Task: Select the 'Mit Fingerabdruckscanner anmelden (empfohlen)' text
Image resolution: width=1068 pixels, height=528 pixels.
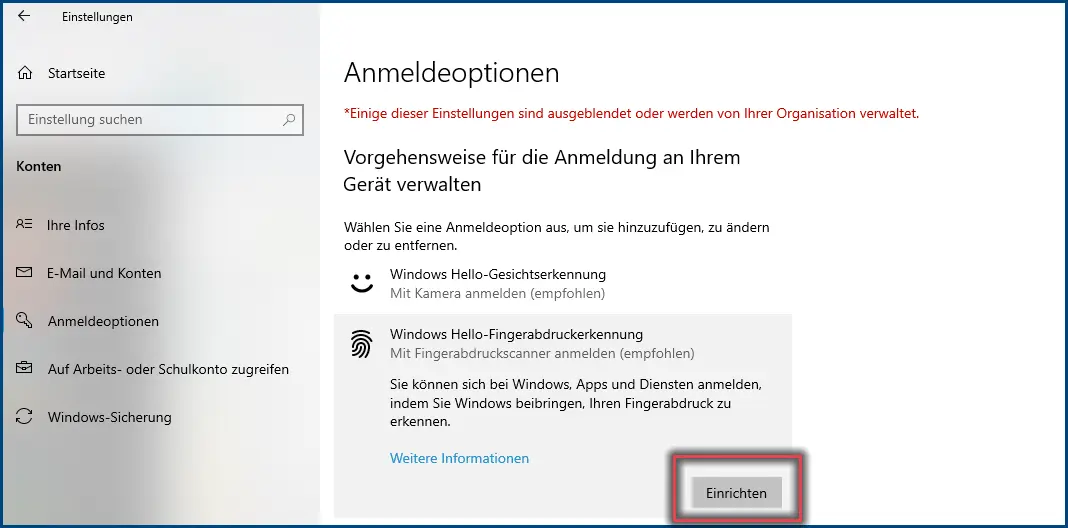Action: point(542,354)
